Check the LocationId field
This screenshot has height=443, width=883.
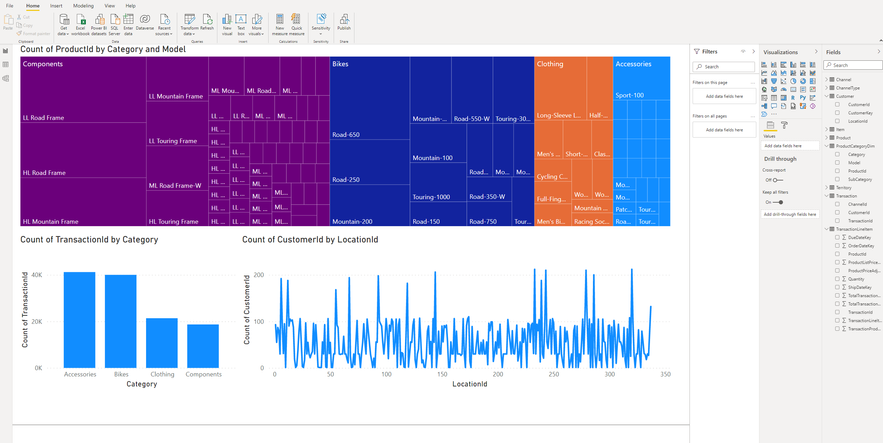(837, 121)
